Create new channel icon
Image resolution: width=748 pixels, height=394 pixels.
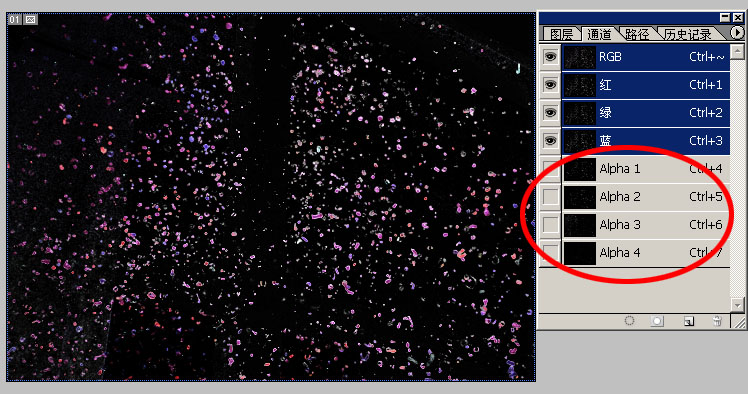[x=688, y=321]
